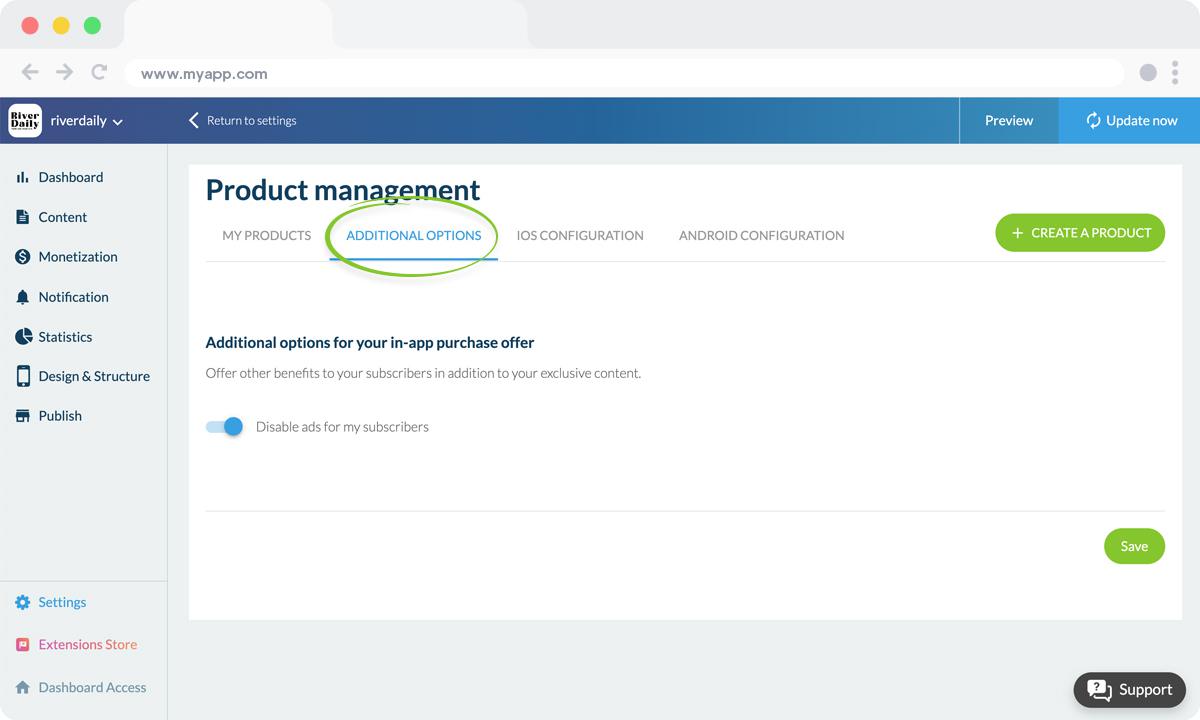
Task: Toggle Disable ads for my subscribers switch
Action: click(x=225, y=427)
